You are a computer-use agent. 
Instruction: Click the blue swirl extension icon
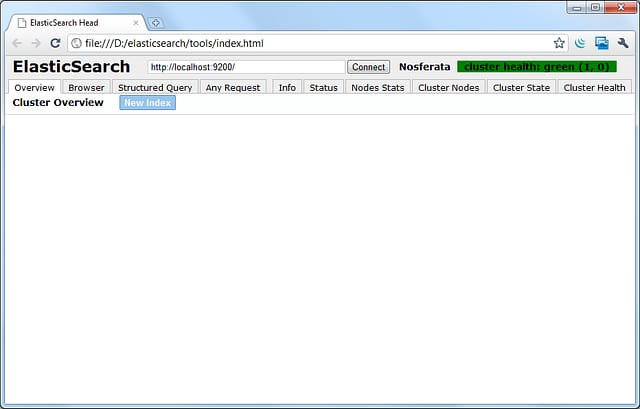[x=580, y=43]
